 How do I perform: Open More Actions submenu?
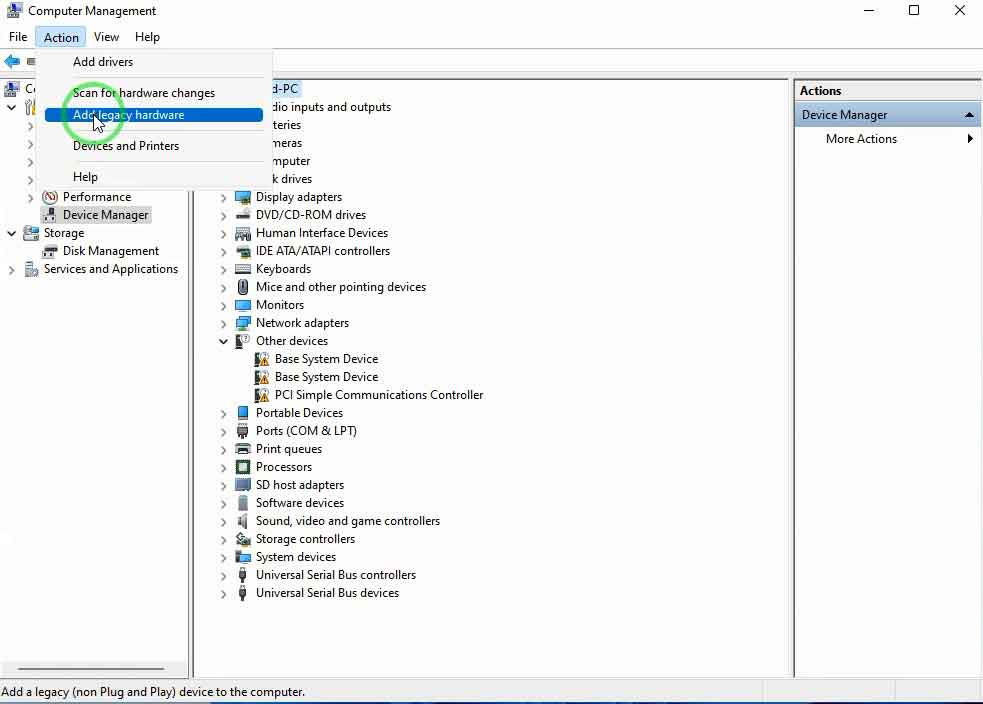pos(861,139)
